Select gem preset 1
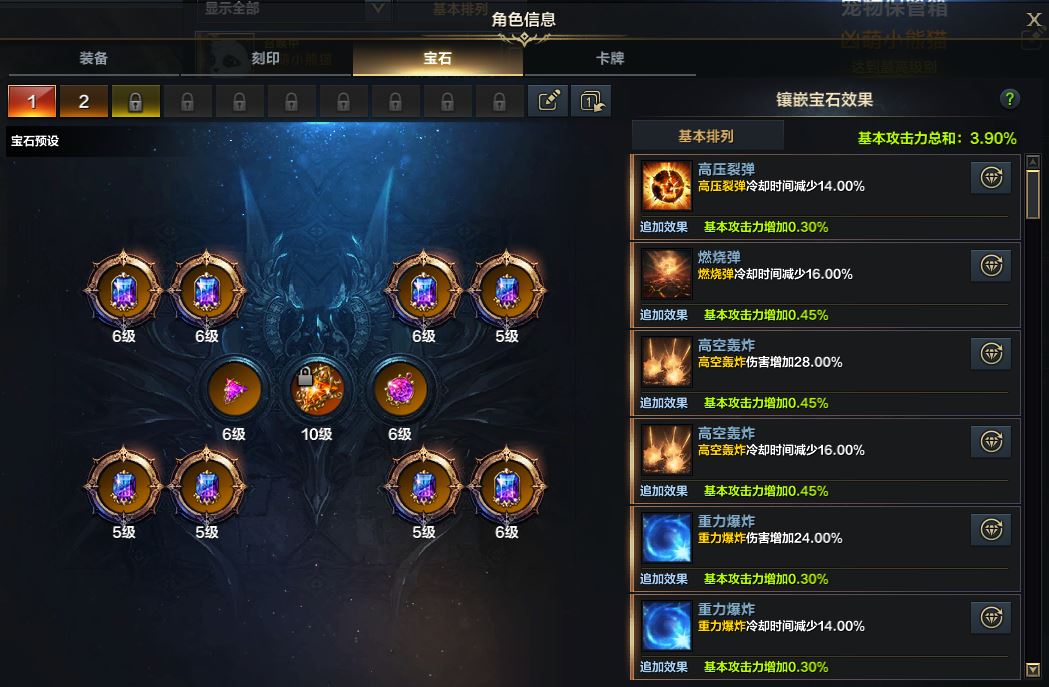The height and width of the screenshot is (687, 1049). 31,101
